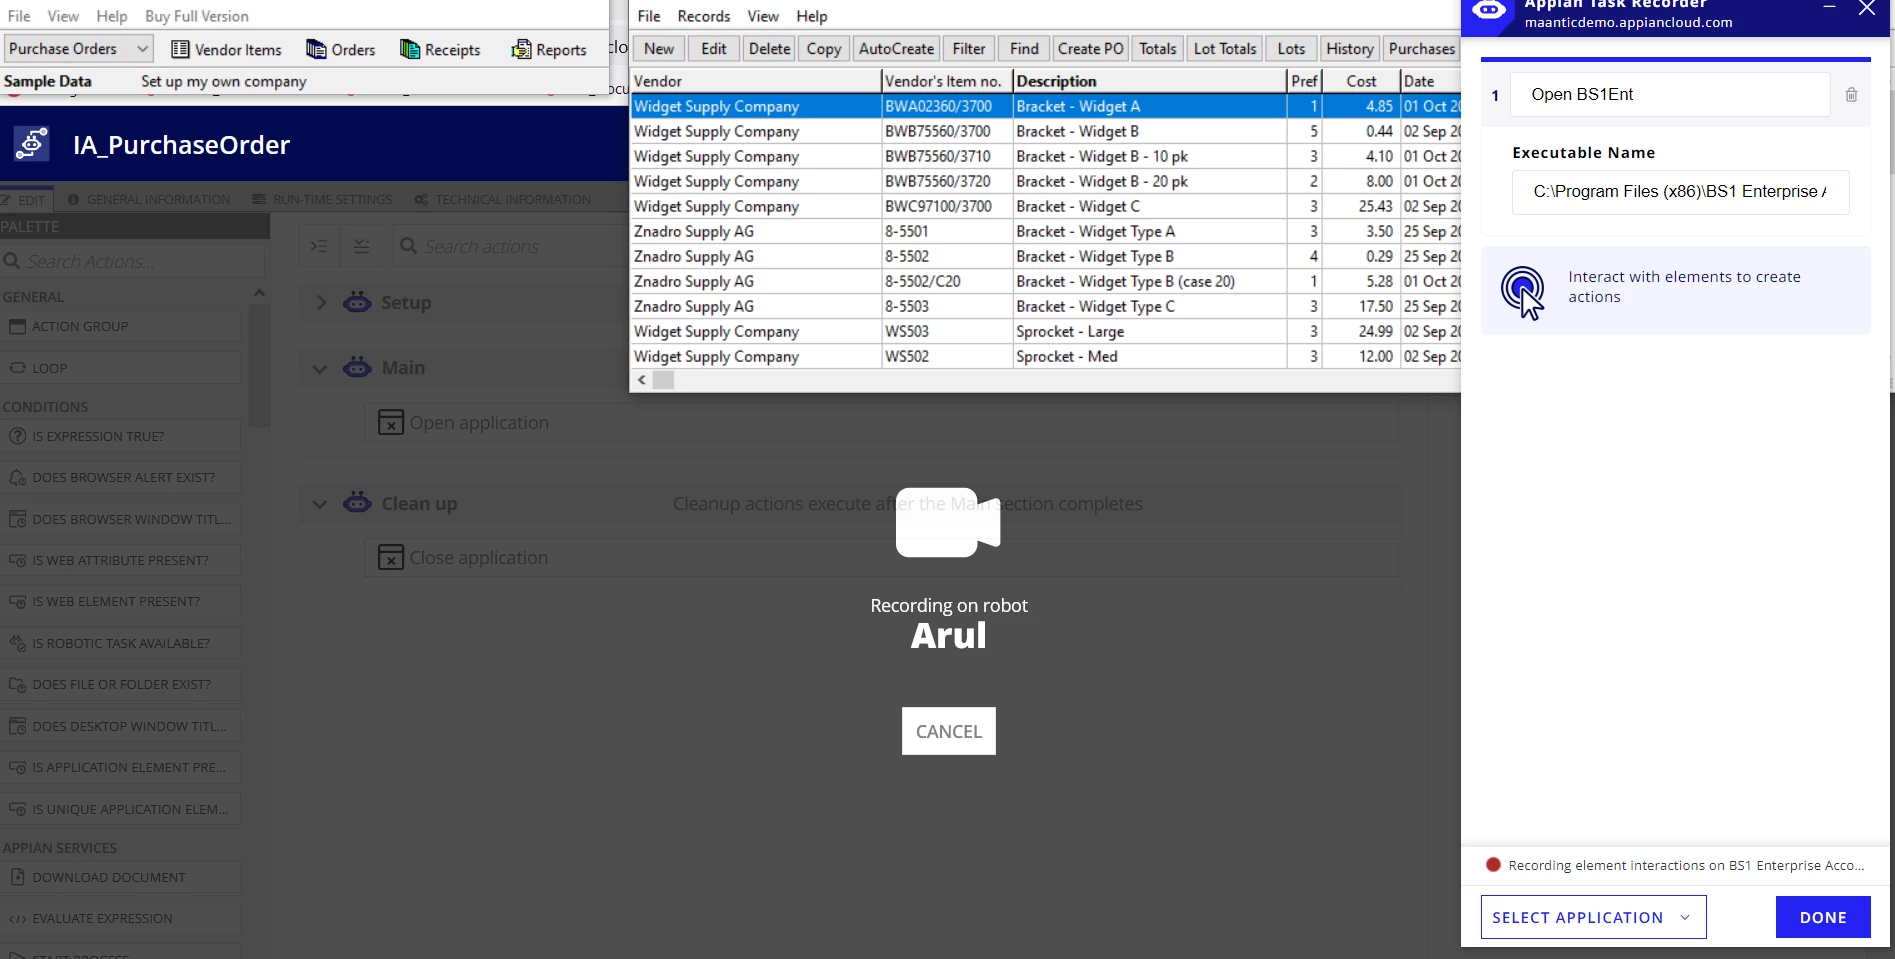Click the Find button
This screenshot has height=959, width=1895.
pyautogui.click(x=1024, y=48)
